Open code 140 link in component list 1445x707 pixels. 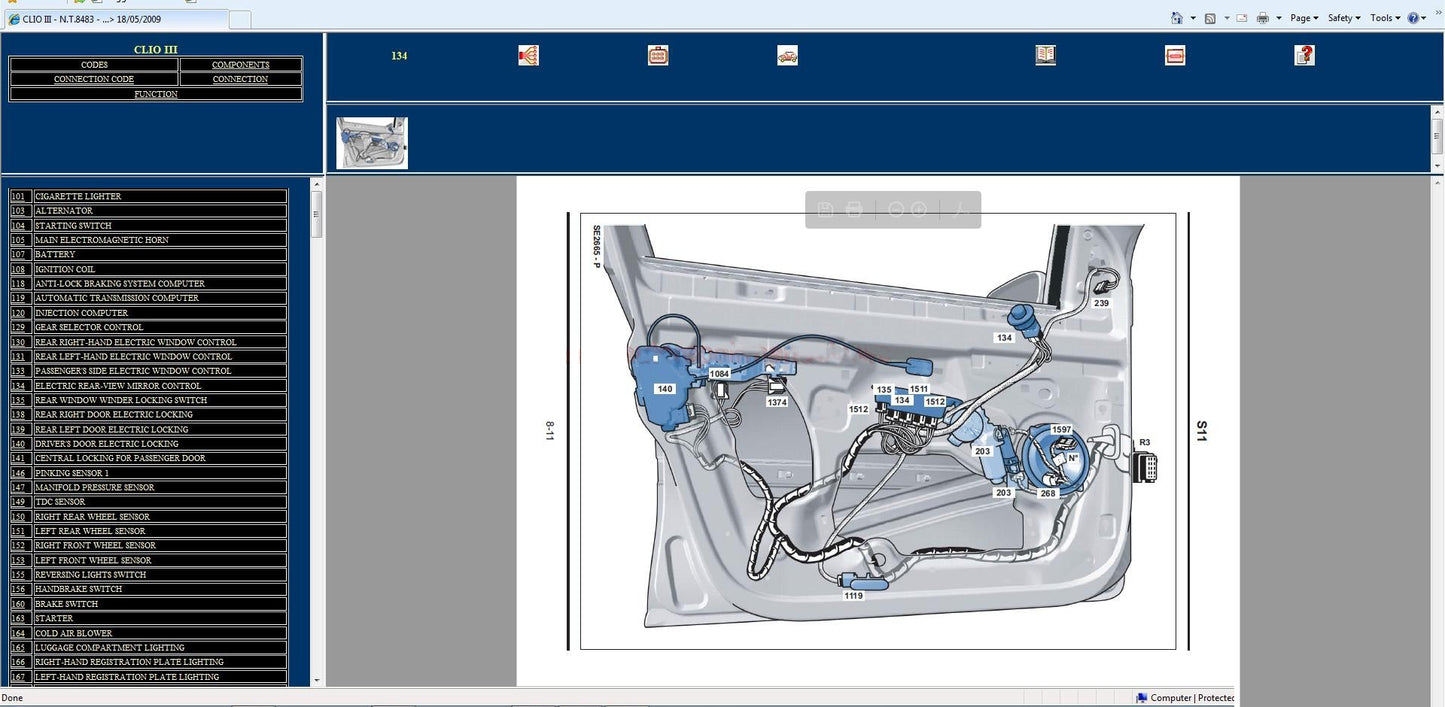click(x=18, y=444)
